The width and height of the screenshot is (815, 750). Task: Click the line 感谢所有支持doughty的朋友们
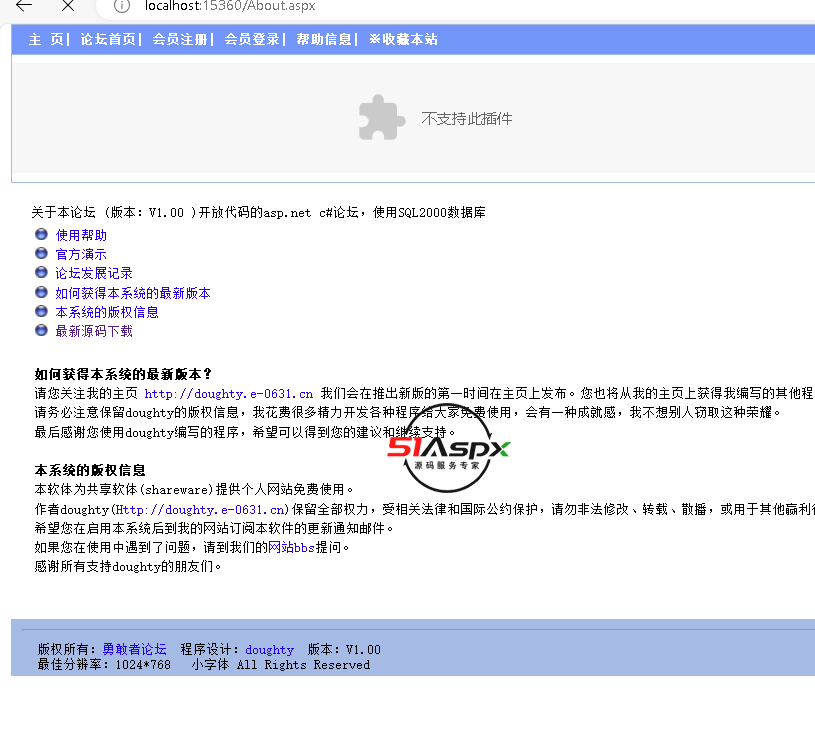128,567
